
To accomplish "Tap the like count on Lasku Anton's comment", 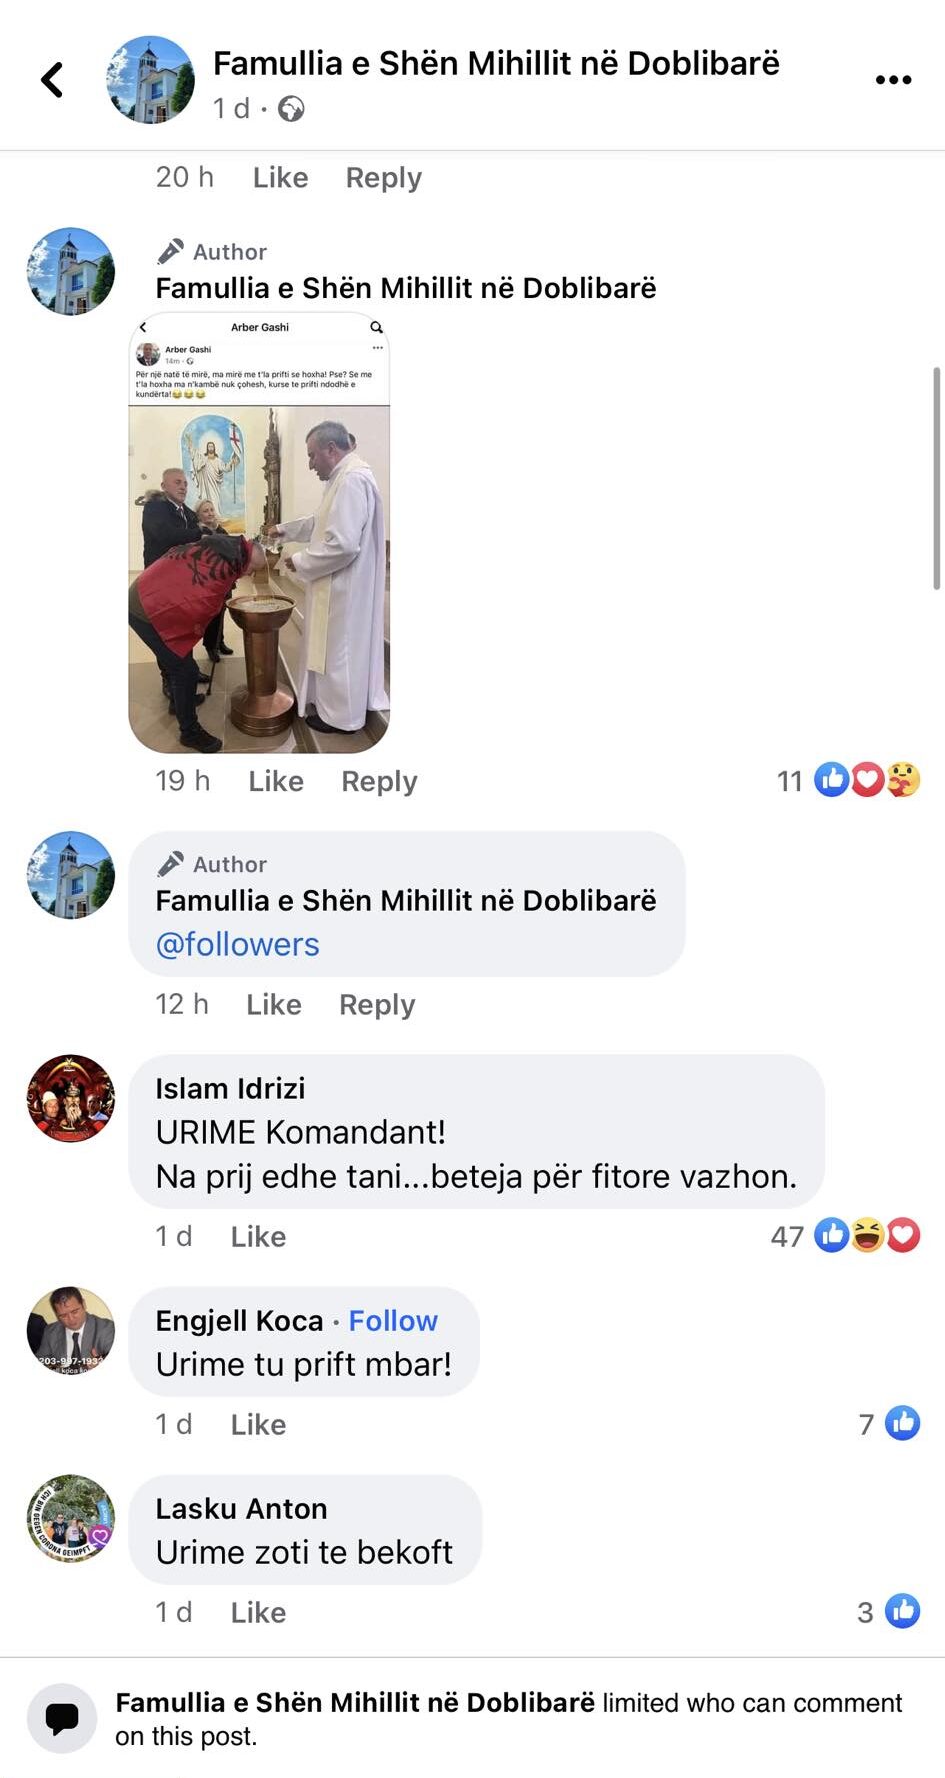I will tap(888, 1611).
